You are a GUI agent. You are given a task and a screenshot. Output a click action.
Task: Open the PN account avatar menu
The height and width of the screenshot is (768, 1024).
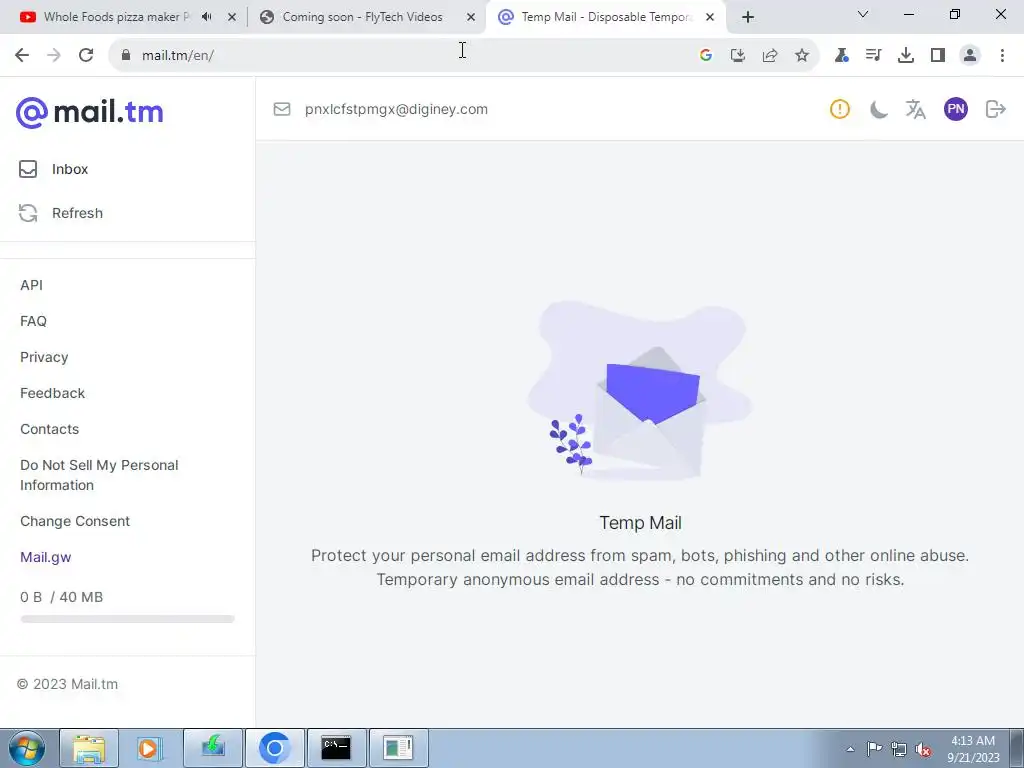pyautogui.click(x=955, y=109)
